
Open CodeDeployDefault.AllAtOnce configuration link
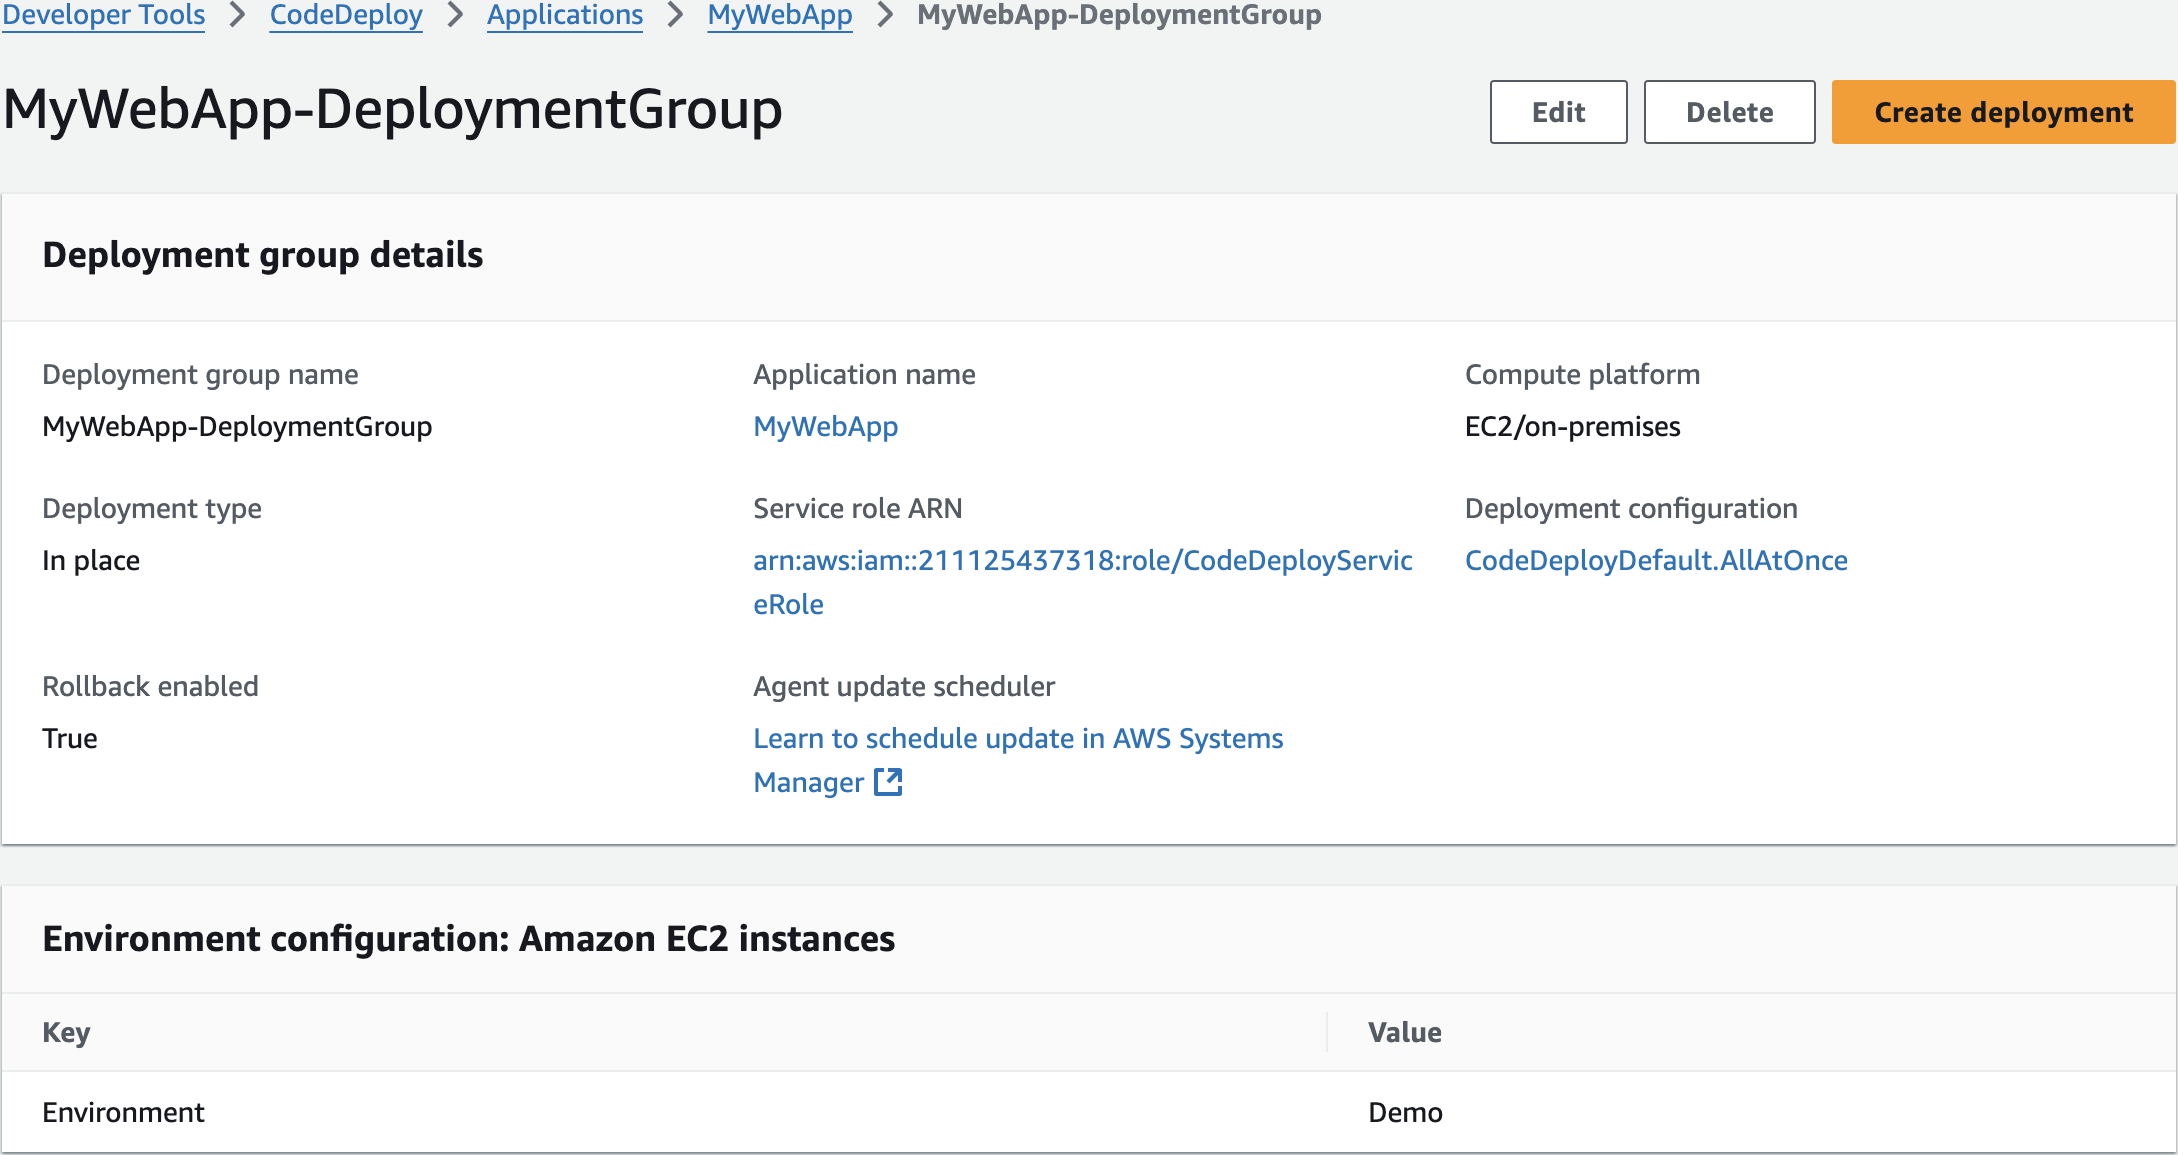1656,560
